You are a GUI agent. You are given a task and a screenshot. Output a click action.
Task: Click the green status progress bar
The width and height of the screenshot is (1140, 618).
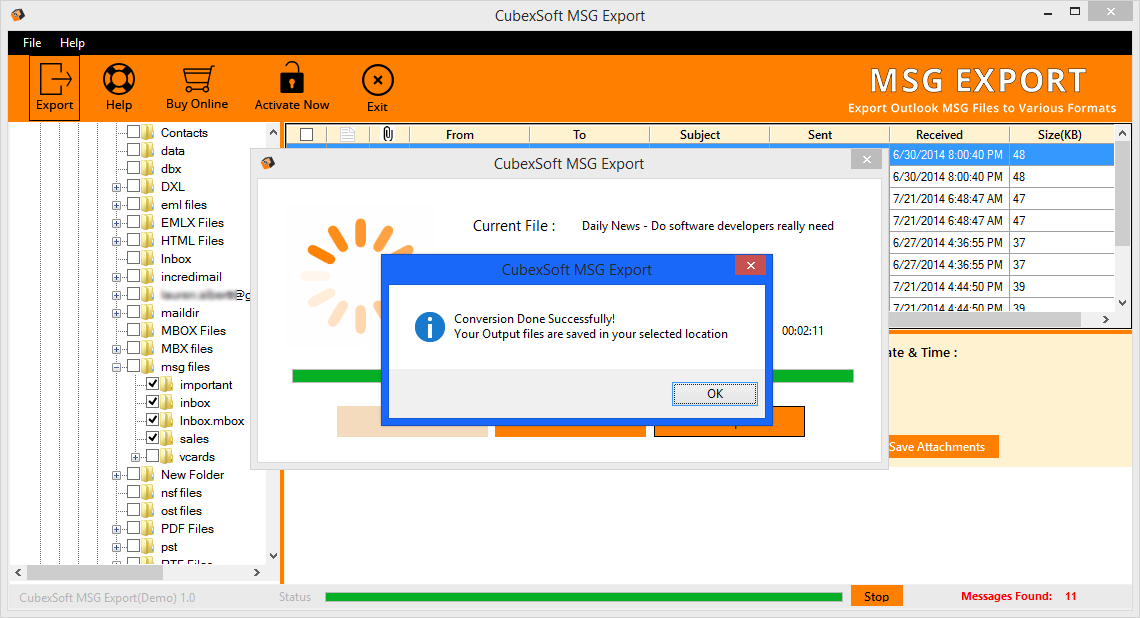pyautogui.click(x=583, y=597)
